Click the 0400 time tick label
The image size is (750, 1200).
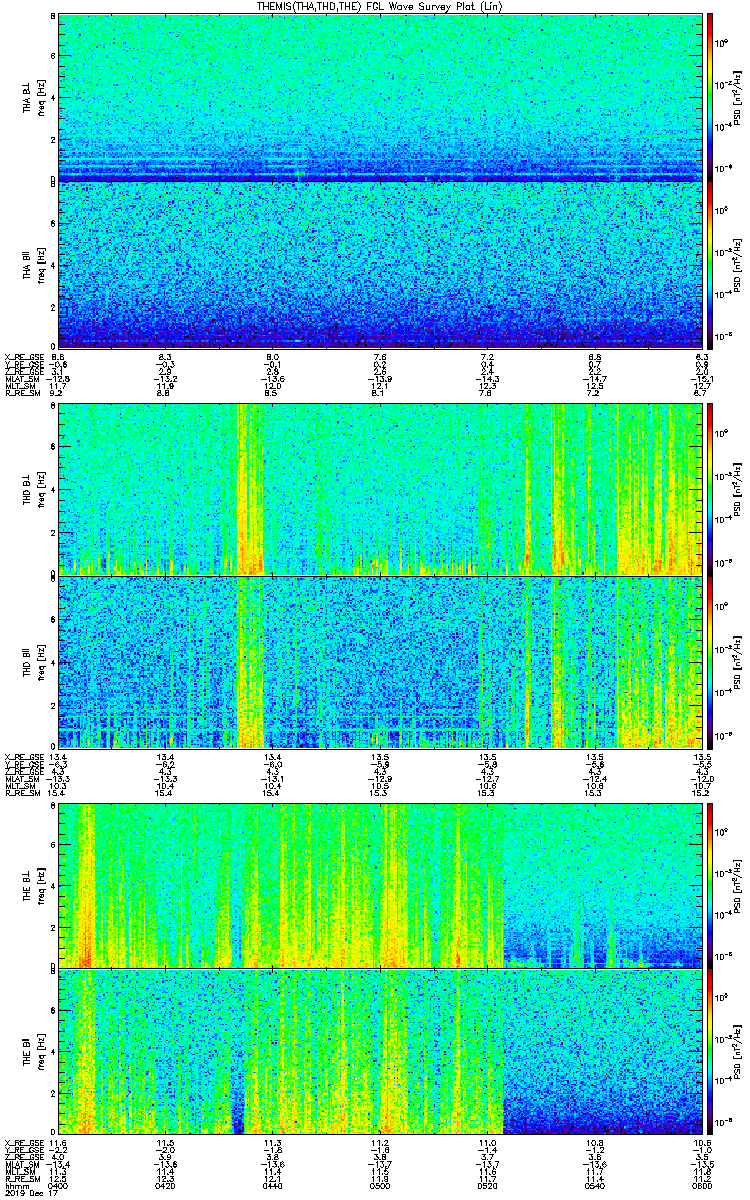pyautogui.click(x=58, y=1186)
